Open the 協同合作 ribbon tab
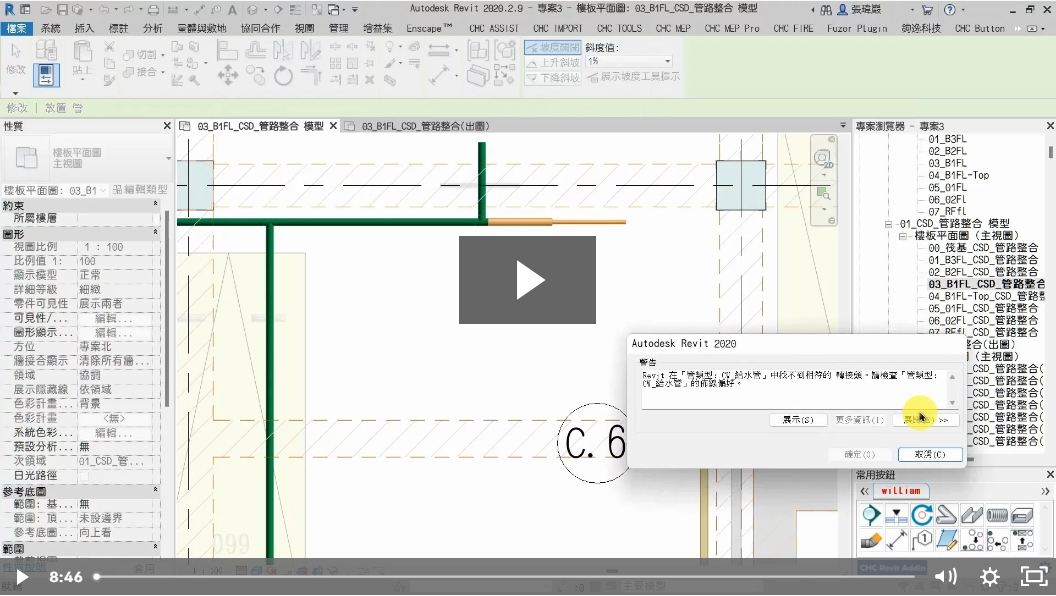Image resolution: width=1056 pixels, height=596 pixels. point(260,28)
